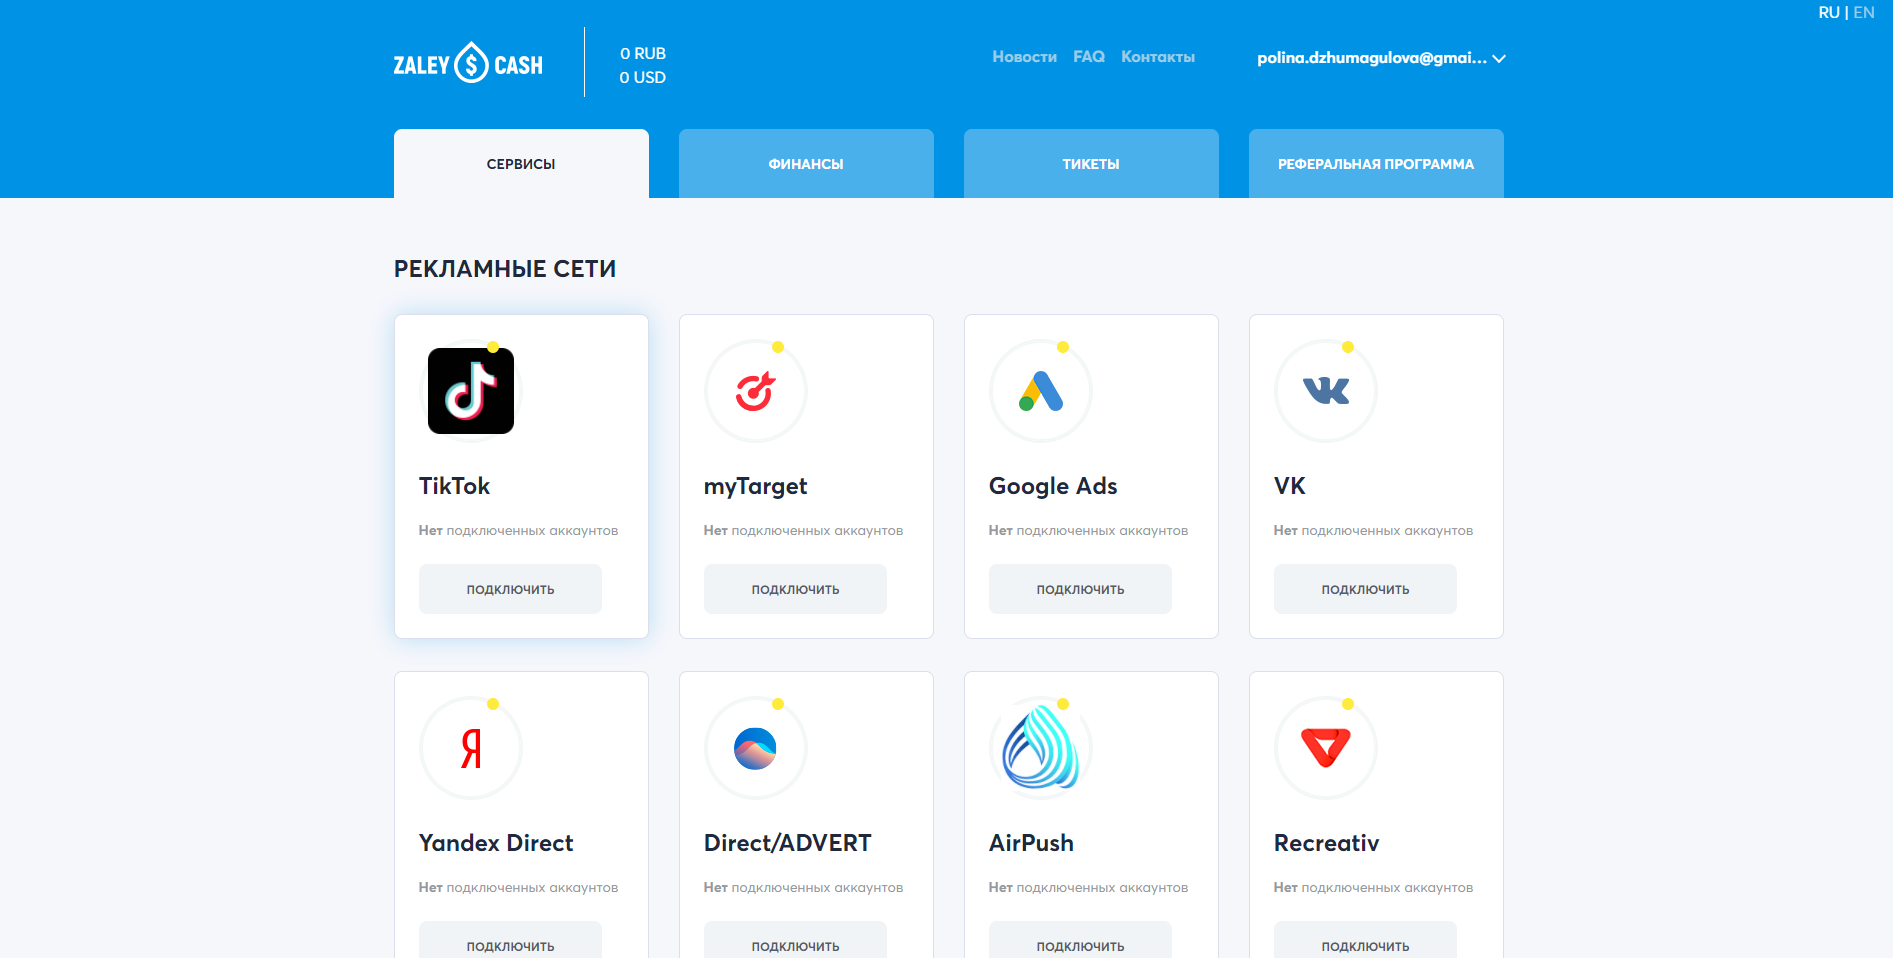The height and width of the screenshot is (958, 1893).
Task: Select the myTarget card title
Action: pyautogui.click(x=755, y=487)
